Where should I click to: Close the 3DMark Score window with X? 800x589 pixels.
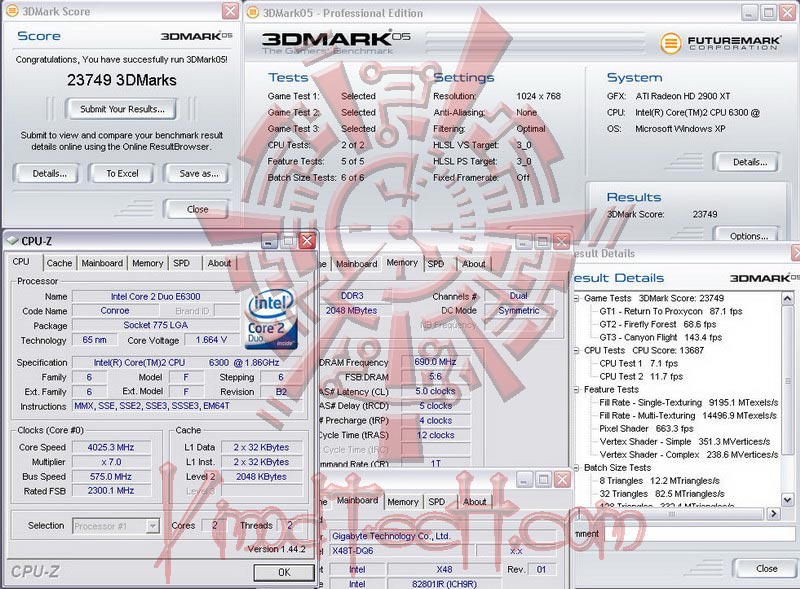click(231, 11)
